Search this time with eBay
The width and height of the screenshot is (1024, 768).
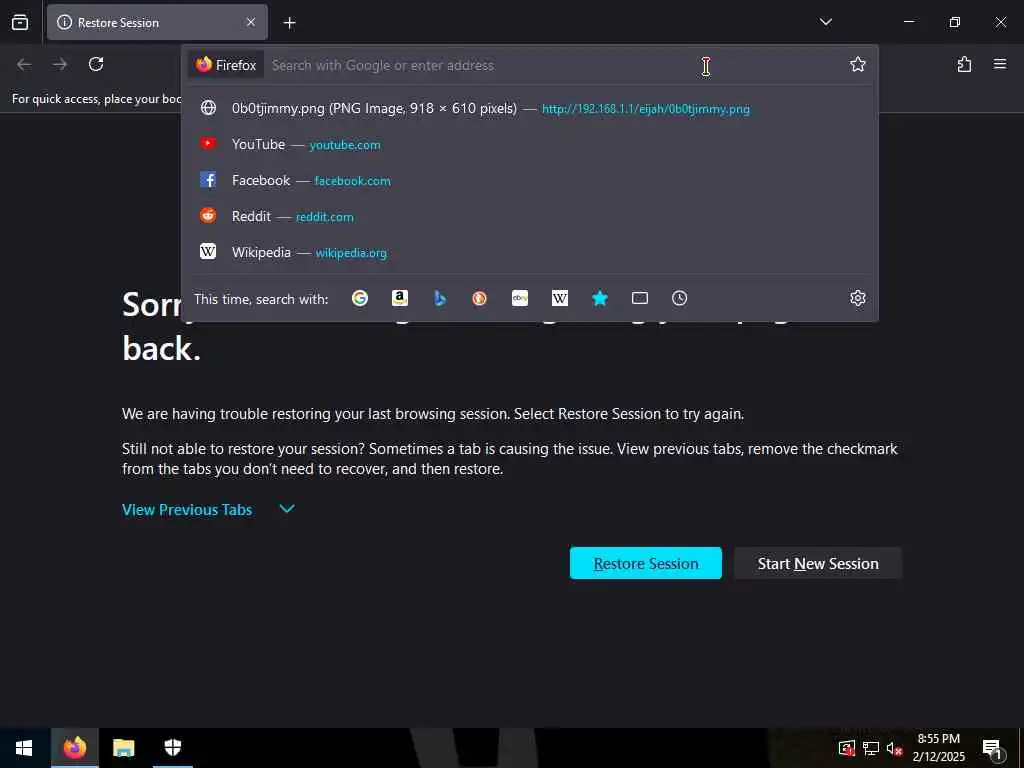pos(520,298)
